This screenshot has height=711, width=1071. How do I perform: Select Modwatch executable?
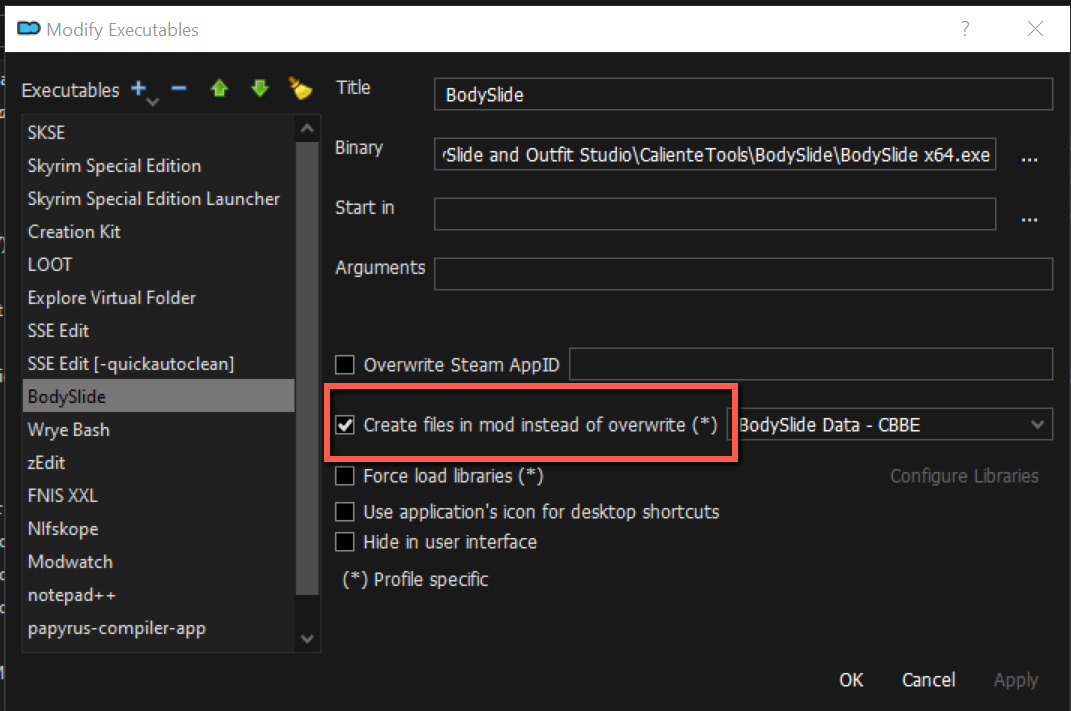pos(158,561)
